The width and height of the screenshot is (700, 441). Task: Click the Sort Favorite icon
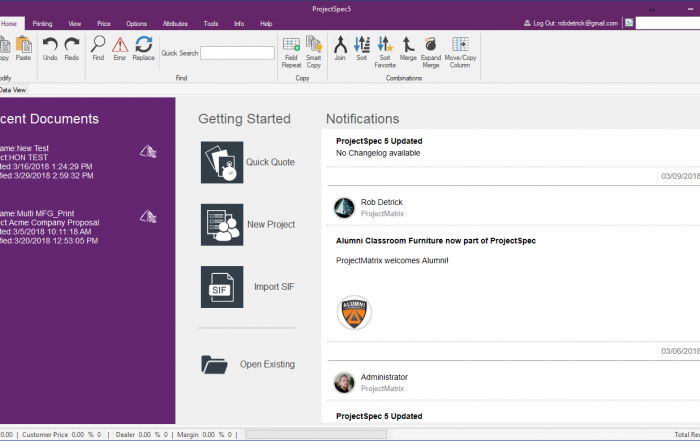click(385, 44)
